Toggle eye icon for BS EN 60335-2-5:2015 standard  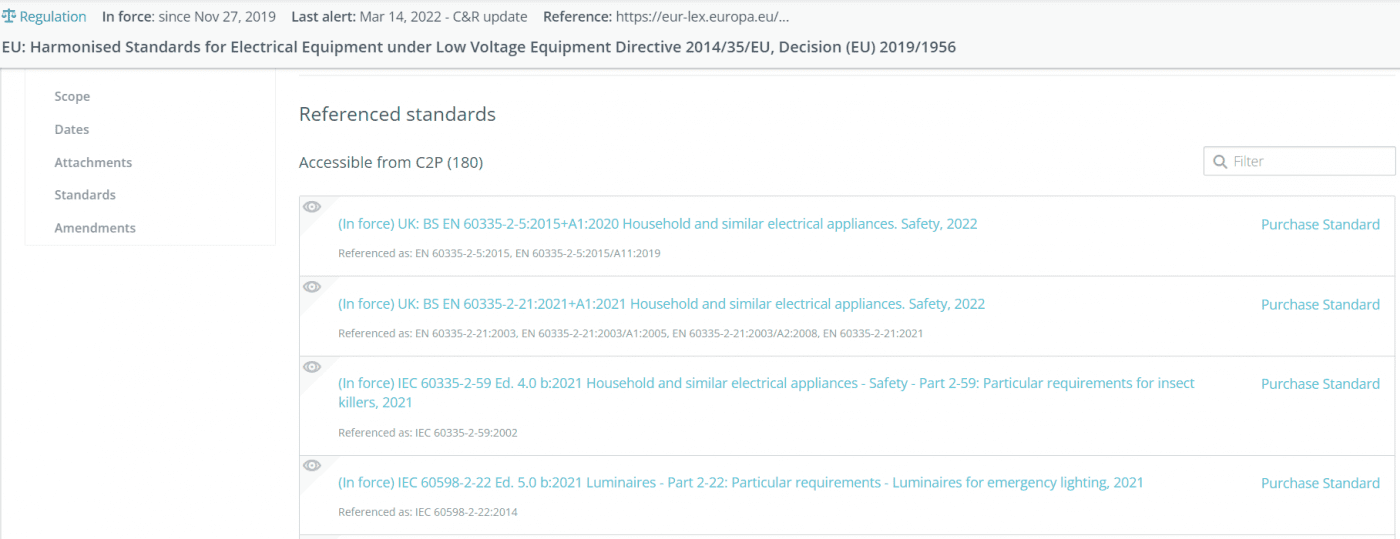point(312,207)
